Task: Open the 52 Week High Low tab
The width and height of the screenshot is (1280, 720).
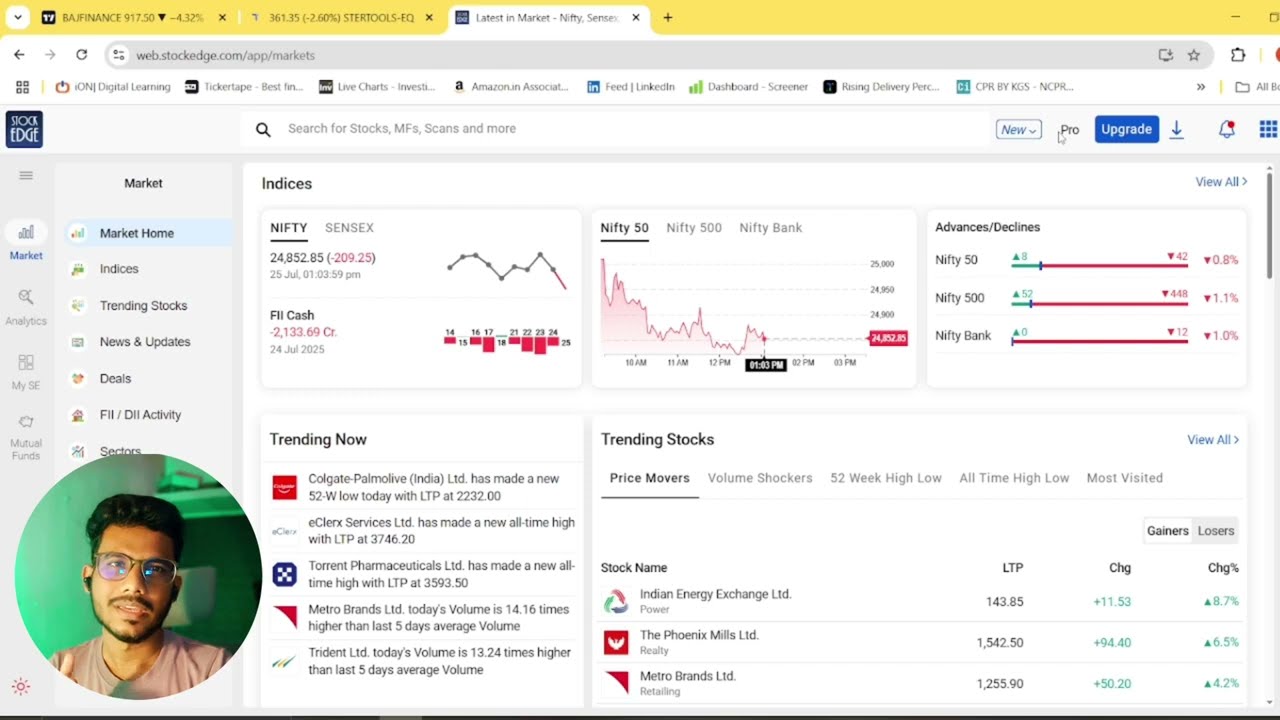Action: tap(886, 478)
